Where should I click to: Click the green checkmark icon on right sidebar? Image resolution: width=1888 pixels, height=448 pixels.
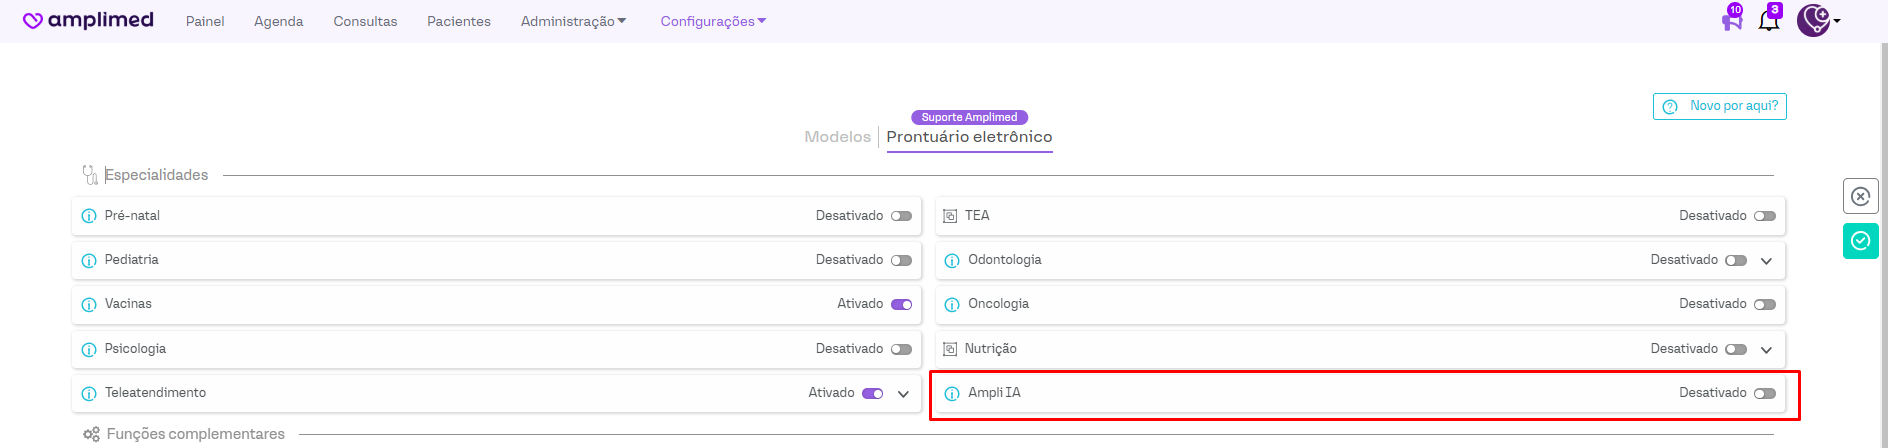point(1860,241)
